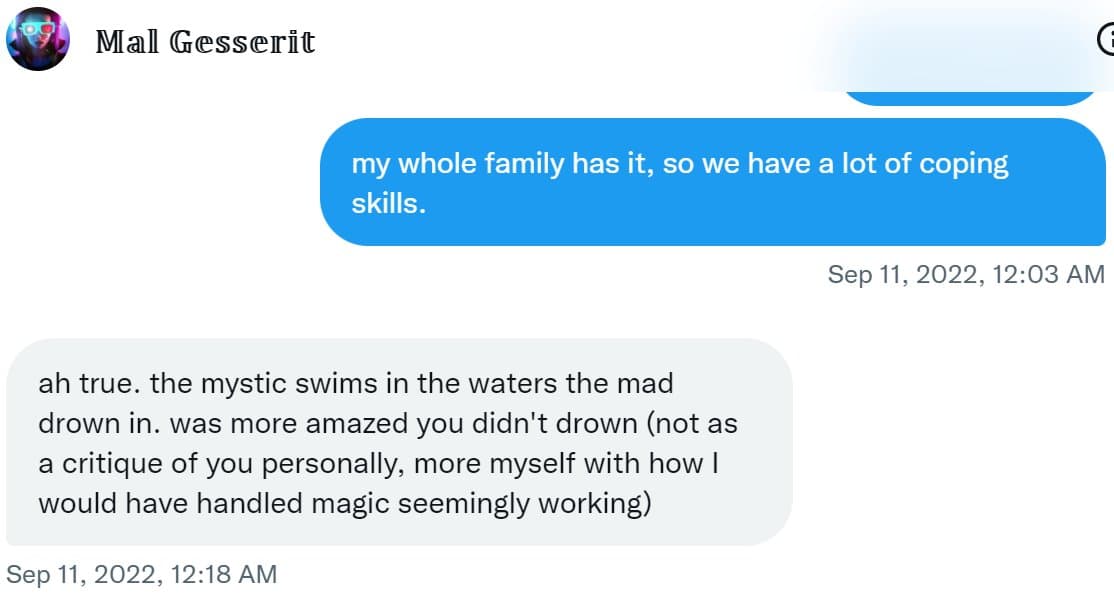Open the conversation info icon
This screenshot has height=597, width=1114.
1105,40
